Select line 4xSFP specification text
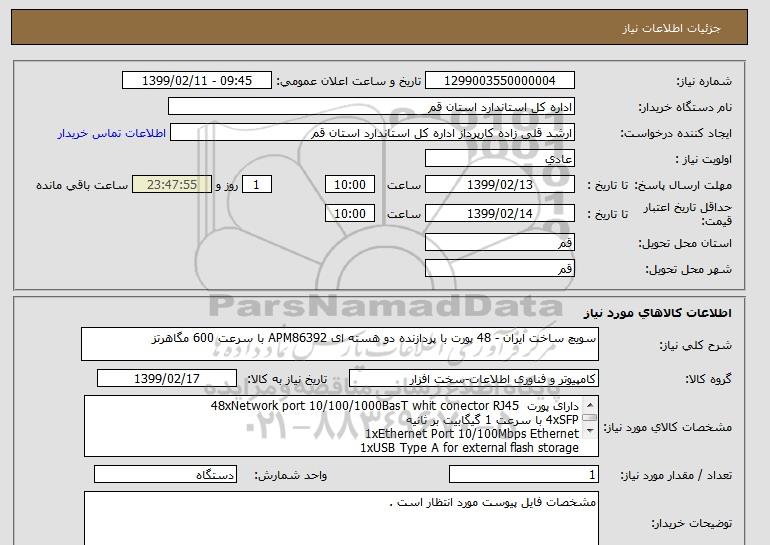This screenshot has width=770, height=545. (492, 420)
